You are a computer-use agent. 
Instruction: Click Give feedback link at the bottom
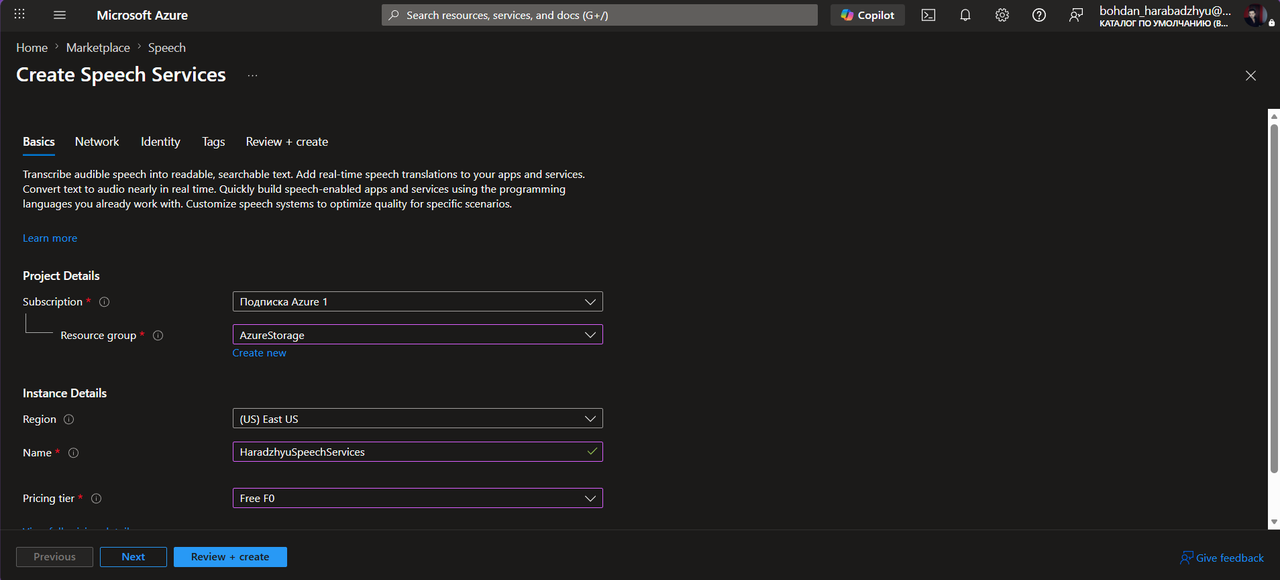tap(1222, 558)
